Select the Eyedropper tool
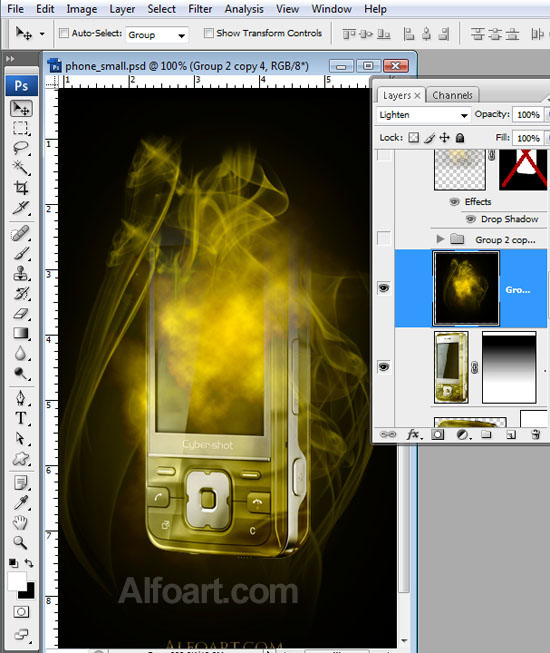This screenshot has height=653, width=550. pos(21,503)
